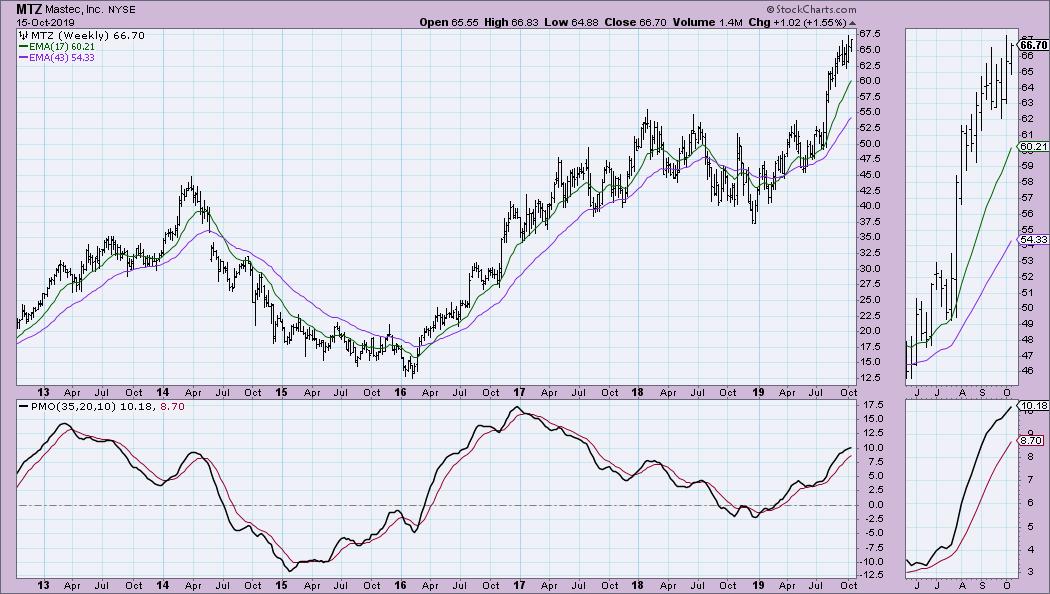1050x594 pixels.
Task: Click the black PMO legend line
Action: 23,406
